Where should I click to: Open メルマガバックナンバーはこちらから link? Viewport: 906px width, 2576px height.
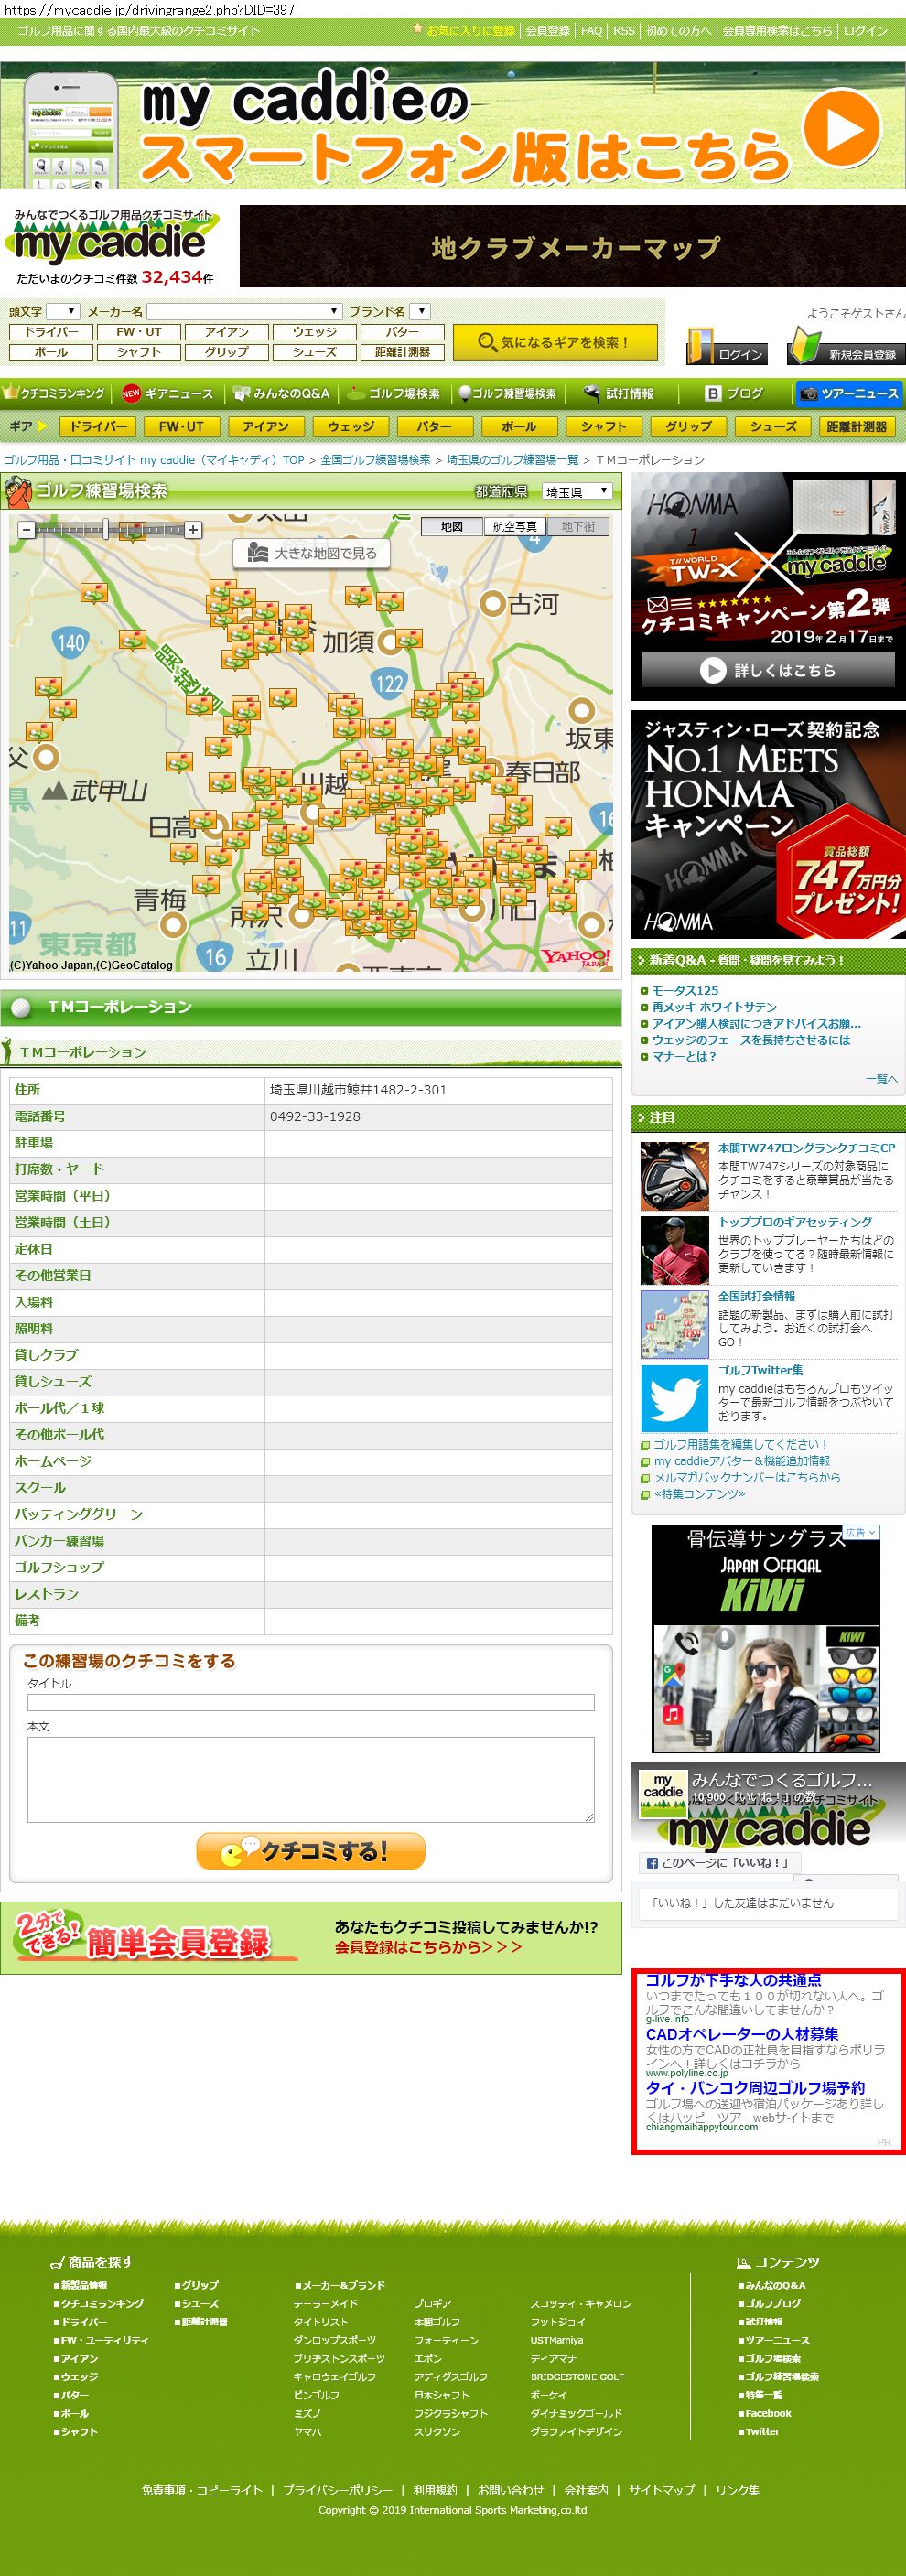(x=747, y=1477)
